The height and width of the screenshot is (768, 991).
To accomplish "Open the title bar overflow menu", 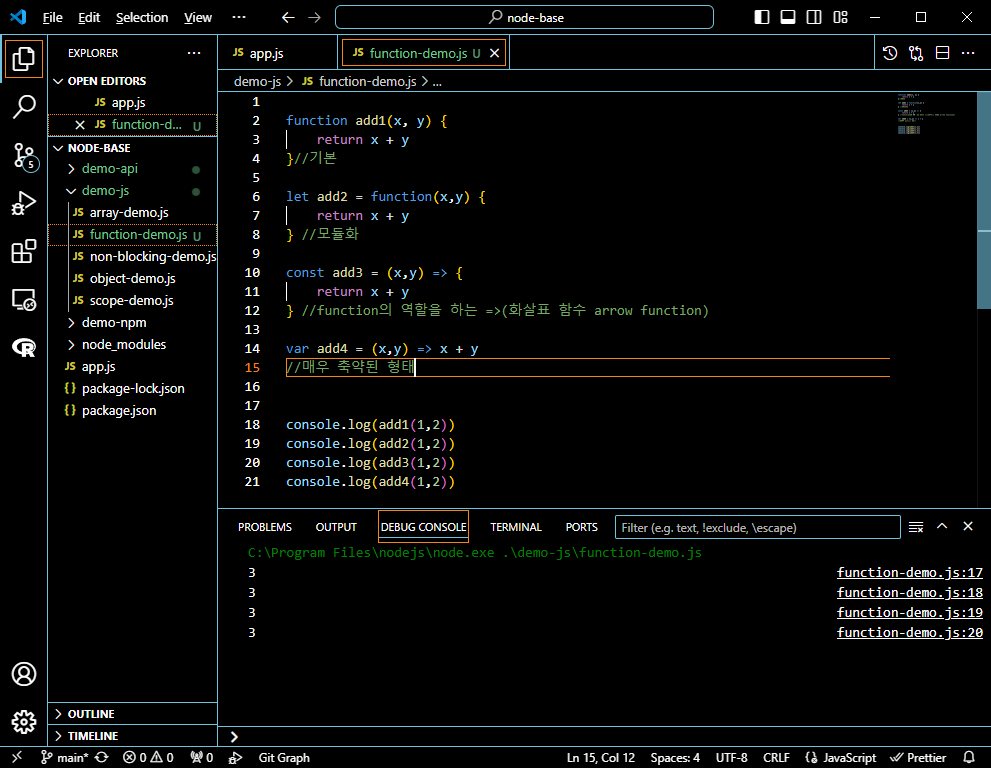I will pos(239,17).
